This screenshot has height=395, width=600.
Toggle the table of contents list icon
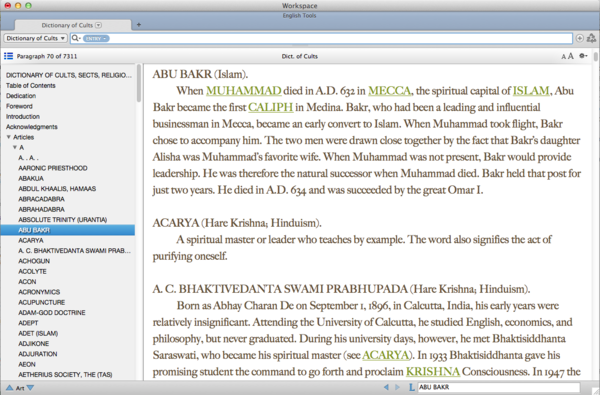pos(8,56)
